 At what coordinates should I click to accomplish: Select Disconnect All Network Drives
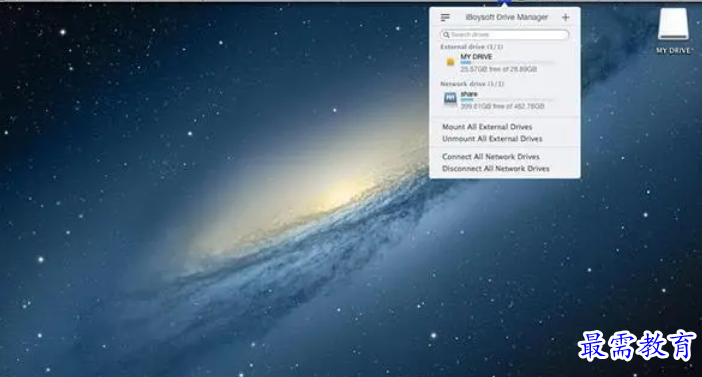[496, 169]
